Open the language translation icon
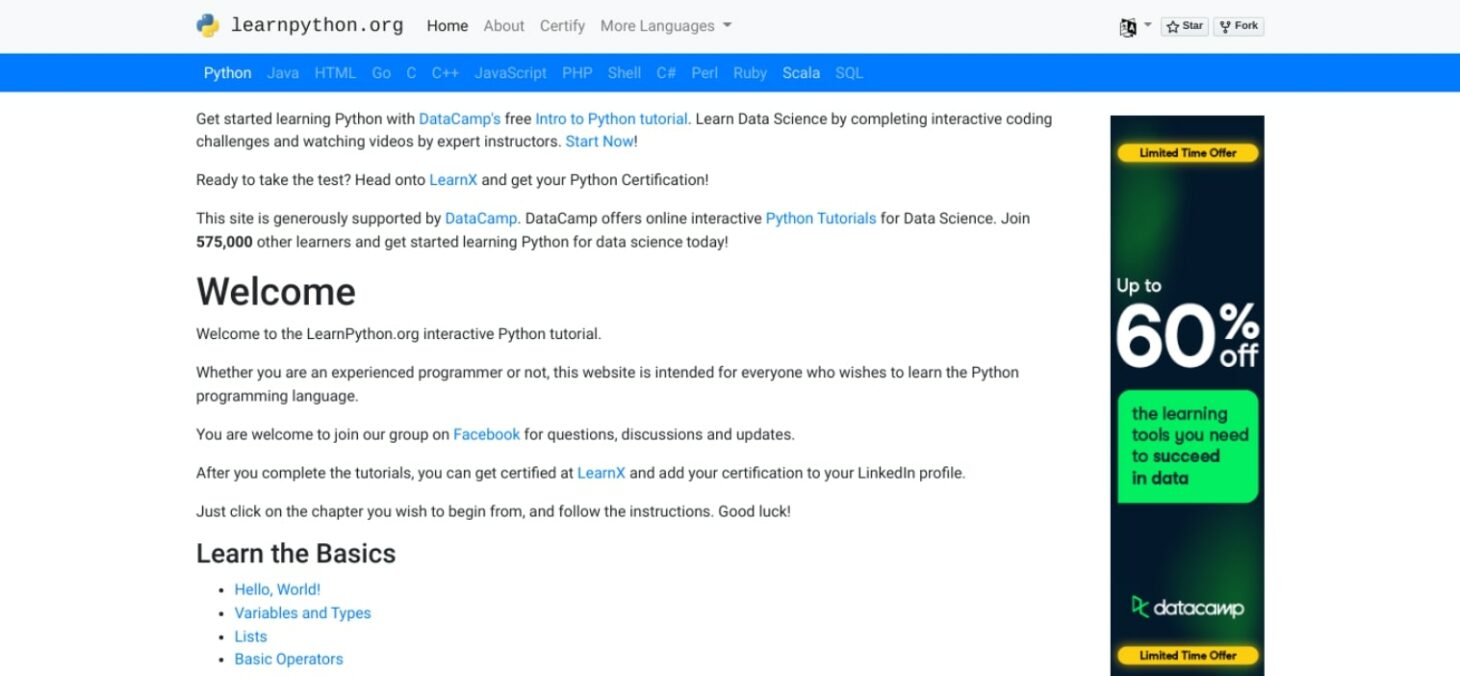The width and height of the screenshot is (1460, 676). (1128, 27)
